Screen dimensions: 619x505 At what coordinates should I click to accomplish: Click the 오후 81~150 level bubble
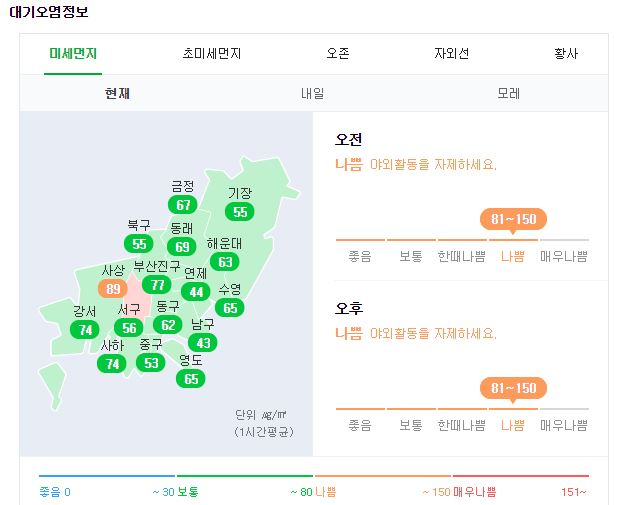[x=513, y=389]
